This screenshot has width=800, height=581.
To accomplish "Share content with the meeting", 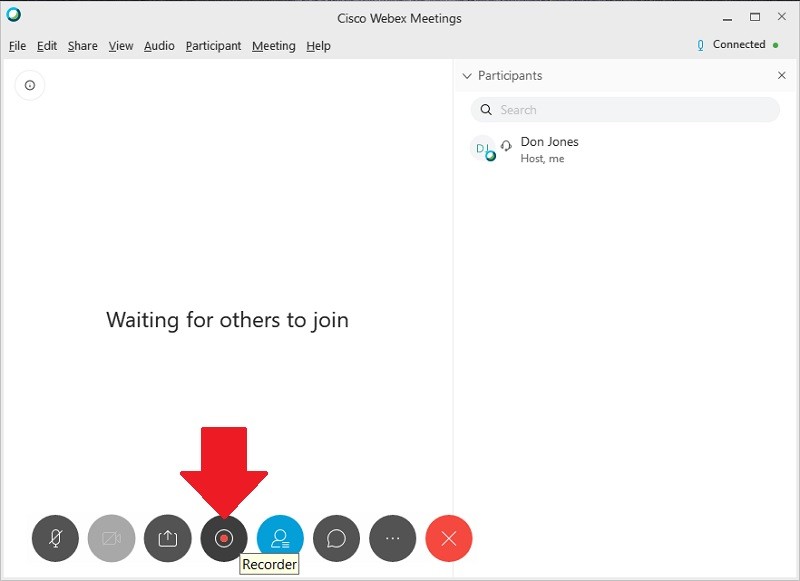I will (x=167, y=538).
